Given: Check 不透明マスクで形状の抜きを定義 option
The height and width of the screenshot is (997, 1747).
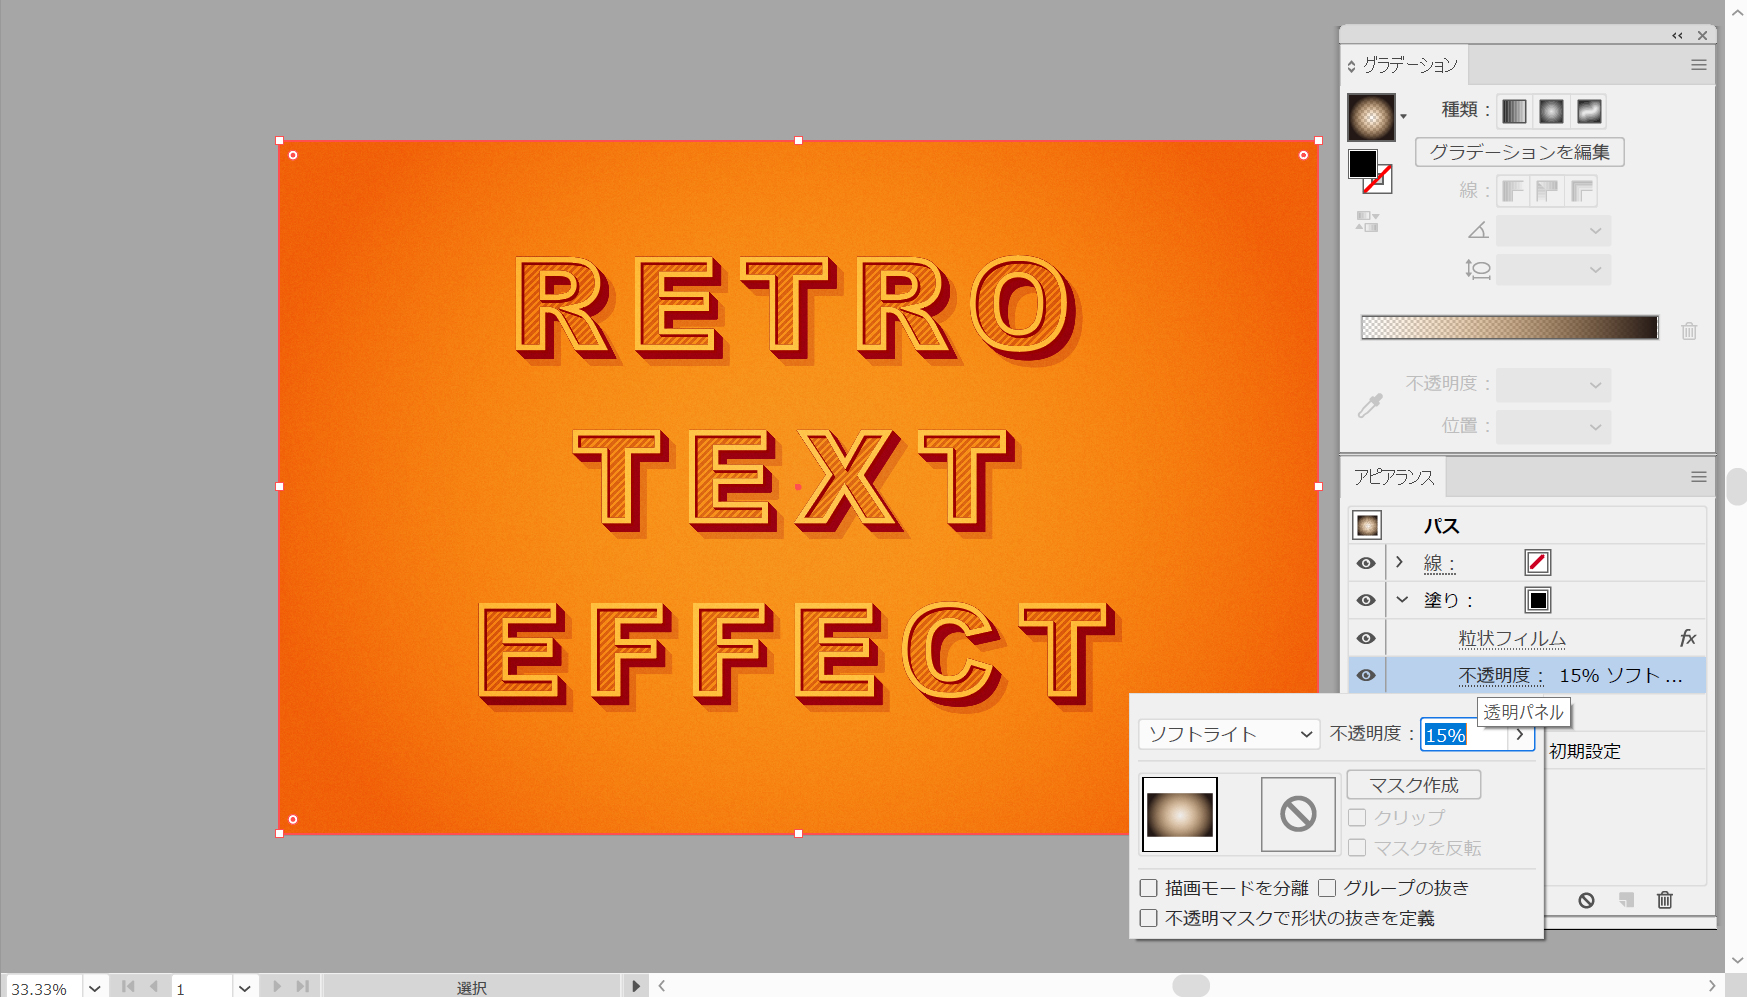Looking at the screenshot, I should (1149, 918).
